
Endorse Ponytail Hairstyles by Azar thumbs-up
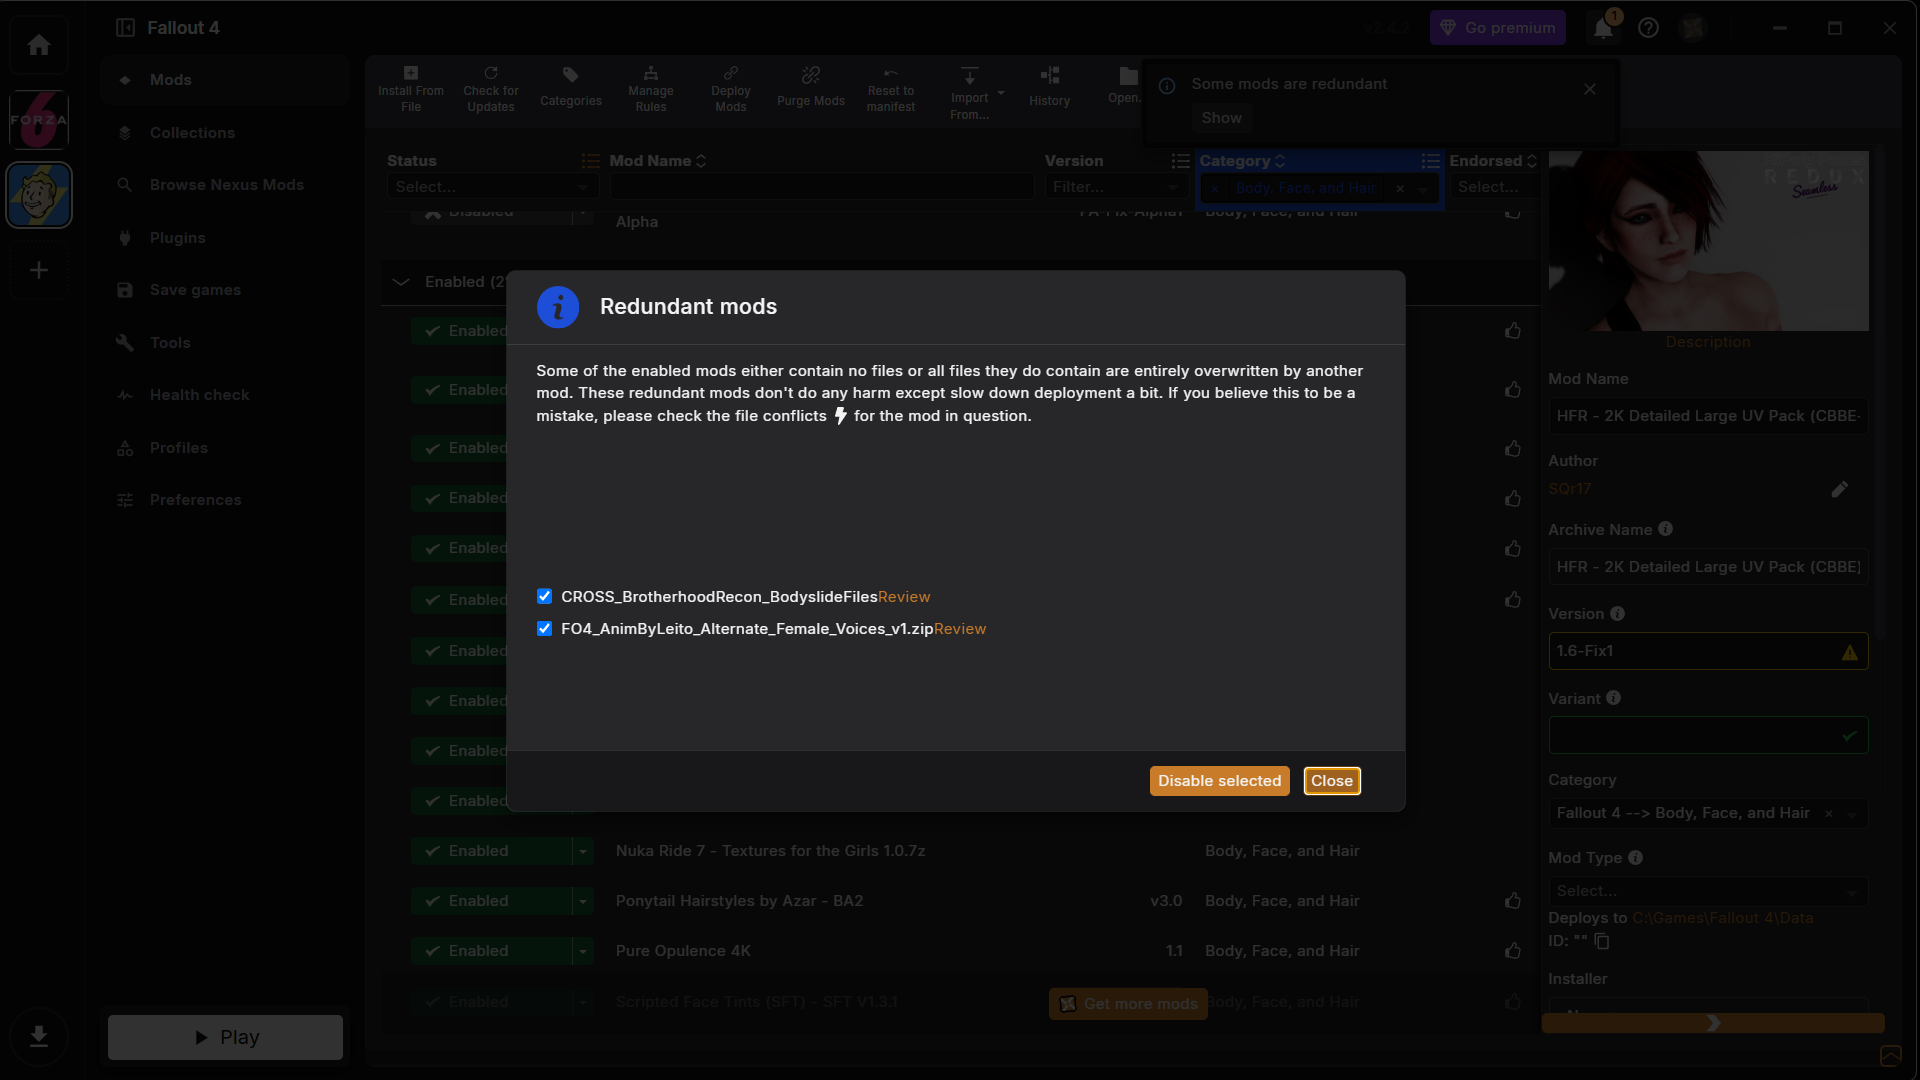coord(1513,900)
